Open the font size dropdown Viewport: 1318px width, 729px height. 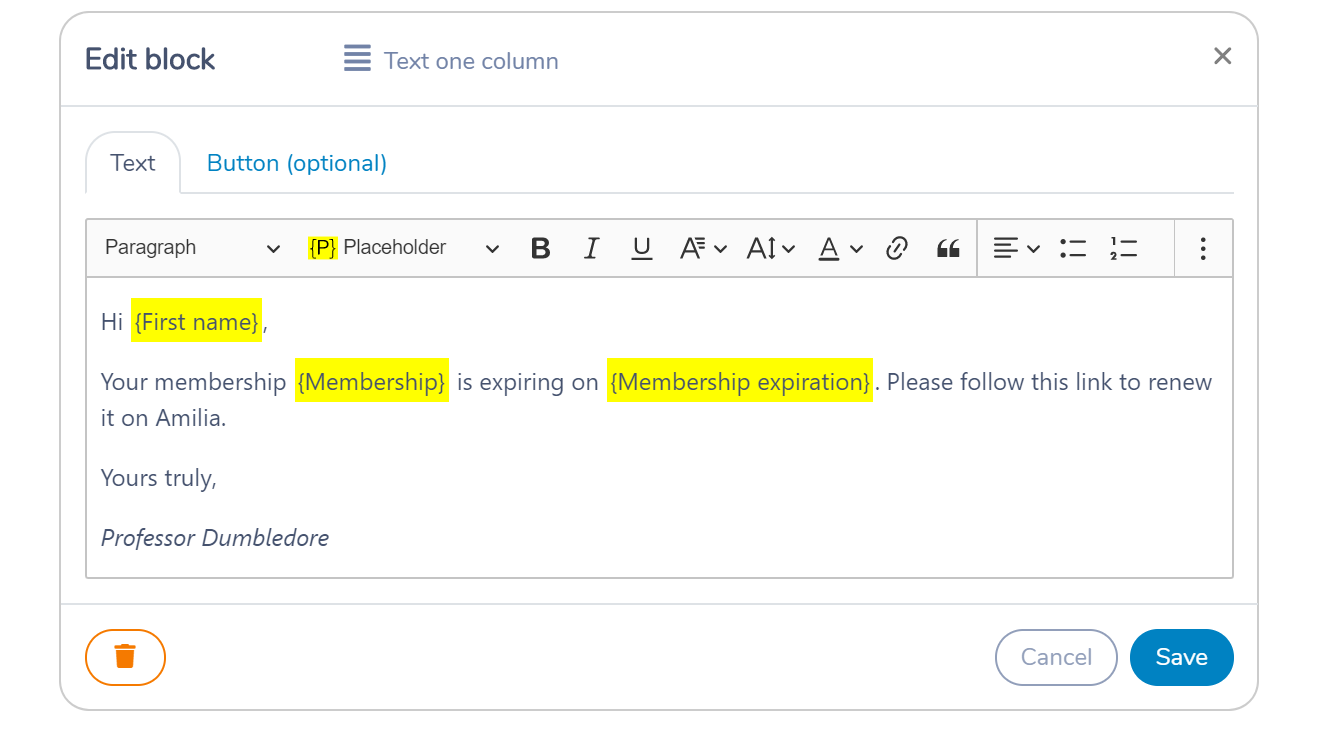tap(770, 248)
